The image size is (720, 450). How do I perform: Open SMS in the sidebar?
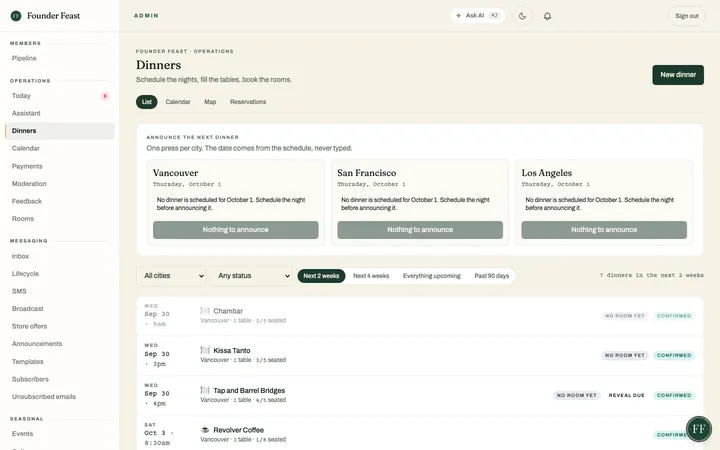tap(60, 291)
